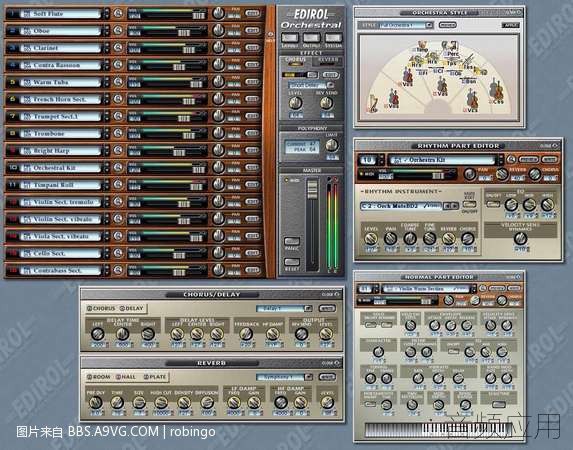Click volume slider handle on Oboe row
The image size is (573, 450).
tap(183, 33)
